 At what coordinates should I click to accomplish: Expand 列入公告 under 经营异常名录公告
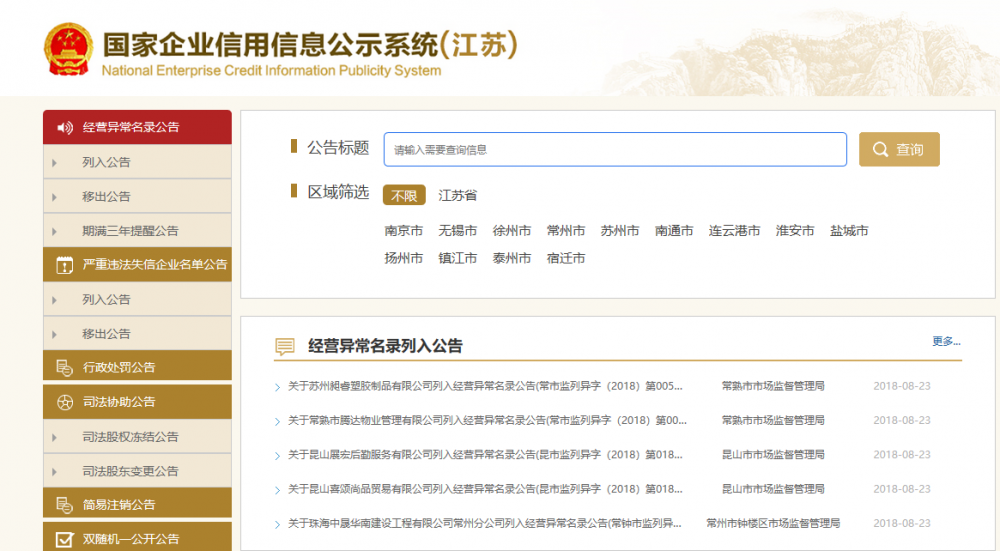pos(106,162)
